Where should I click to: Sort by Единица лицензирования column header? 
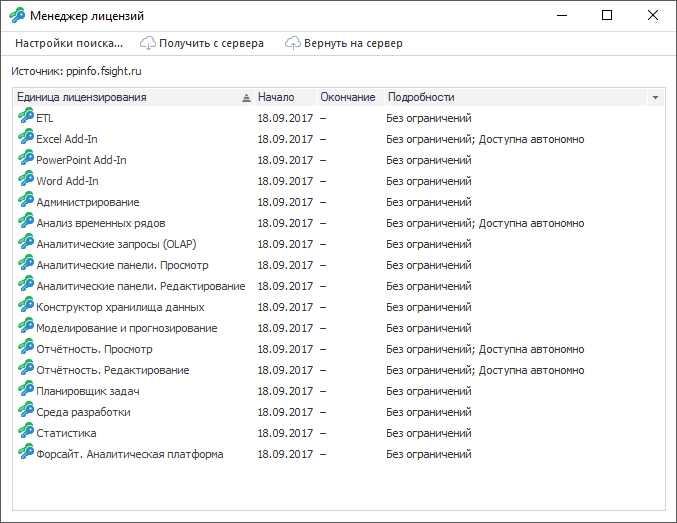pyautogui.click(x=82, y=97)
